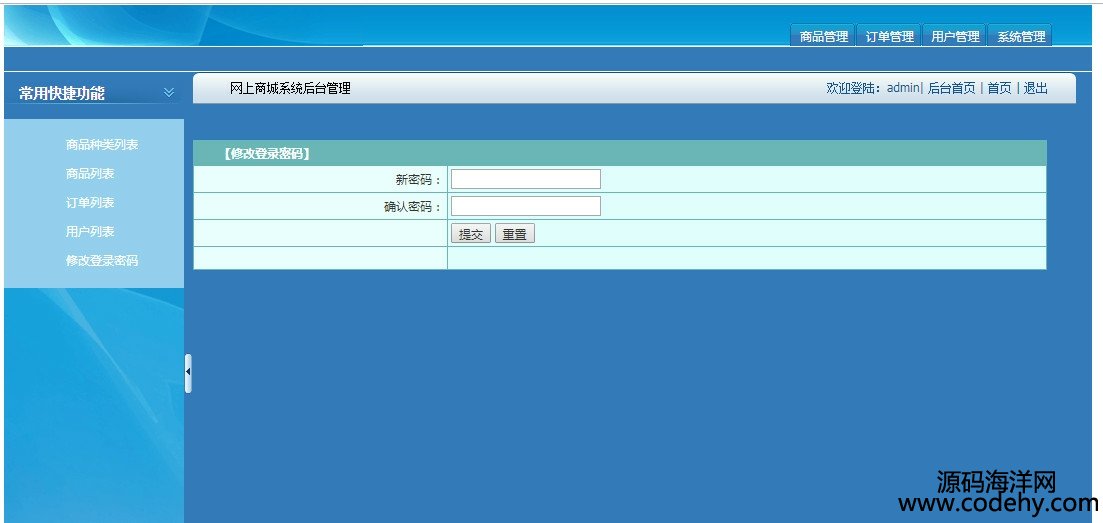Image resolution: width=1103 pixels, height=523 pixels.
Task: Open the 订单管理 top menu tab
Action: (889, 37)
